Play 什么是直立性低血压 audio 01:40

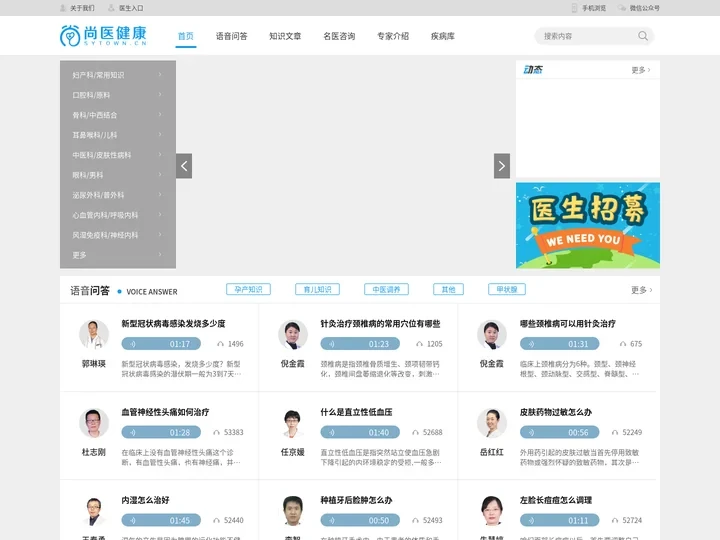(360, 433)
